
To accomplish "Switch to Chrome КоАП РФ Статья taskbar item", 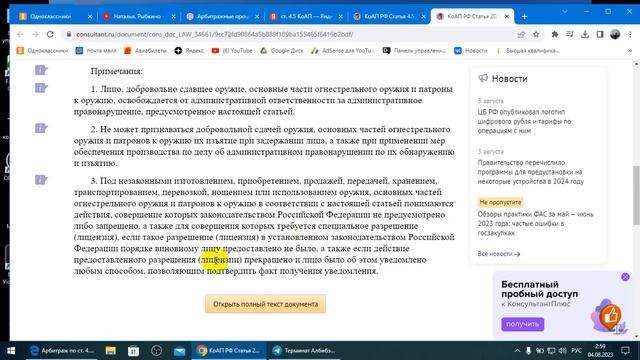I will pyautogui.click(x=229, y=351).
